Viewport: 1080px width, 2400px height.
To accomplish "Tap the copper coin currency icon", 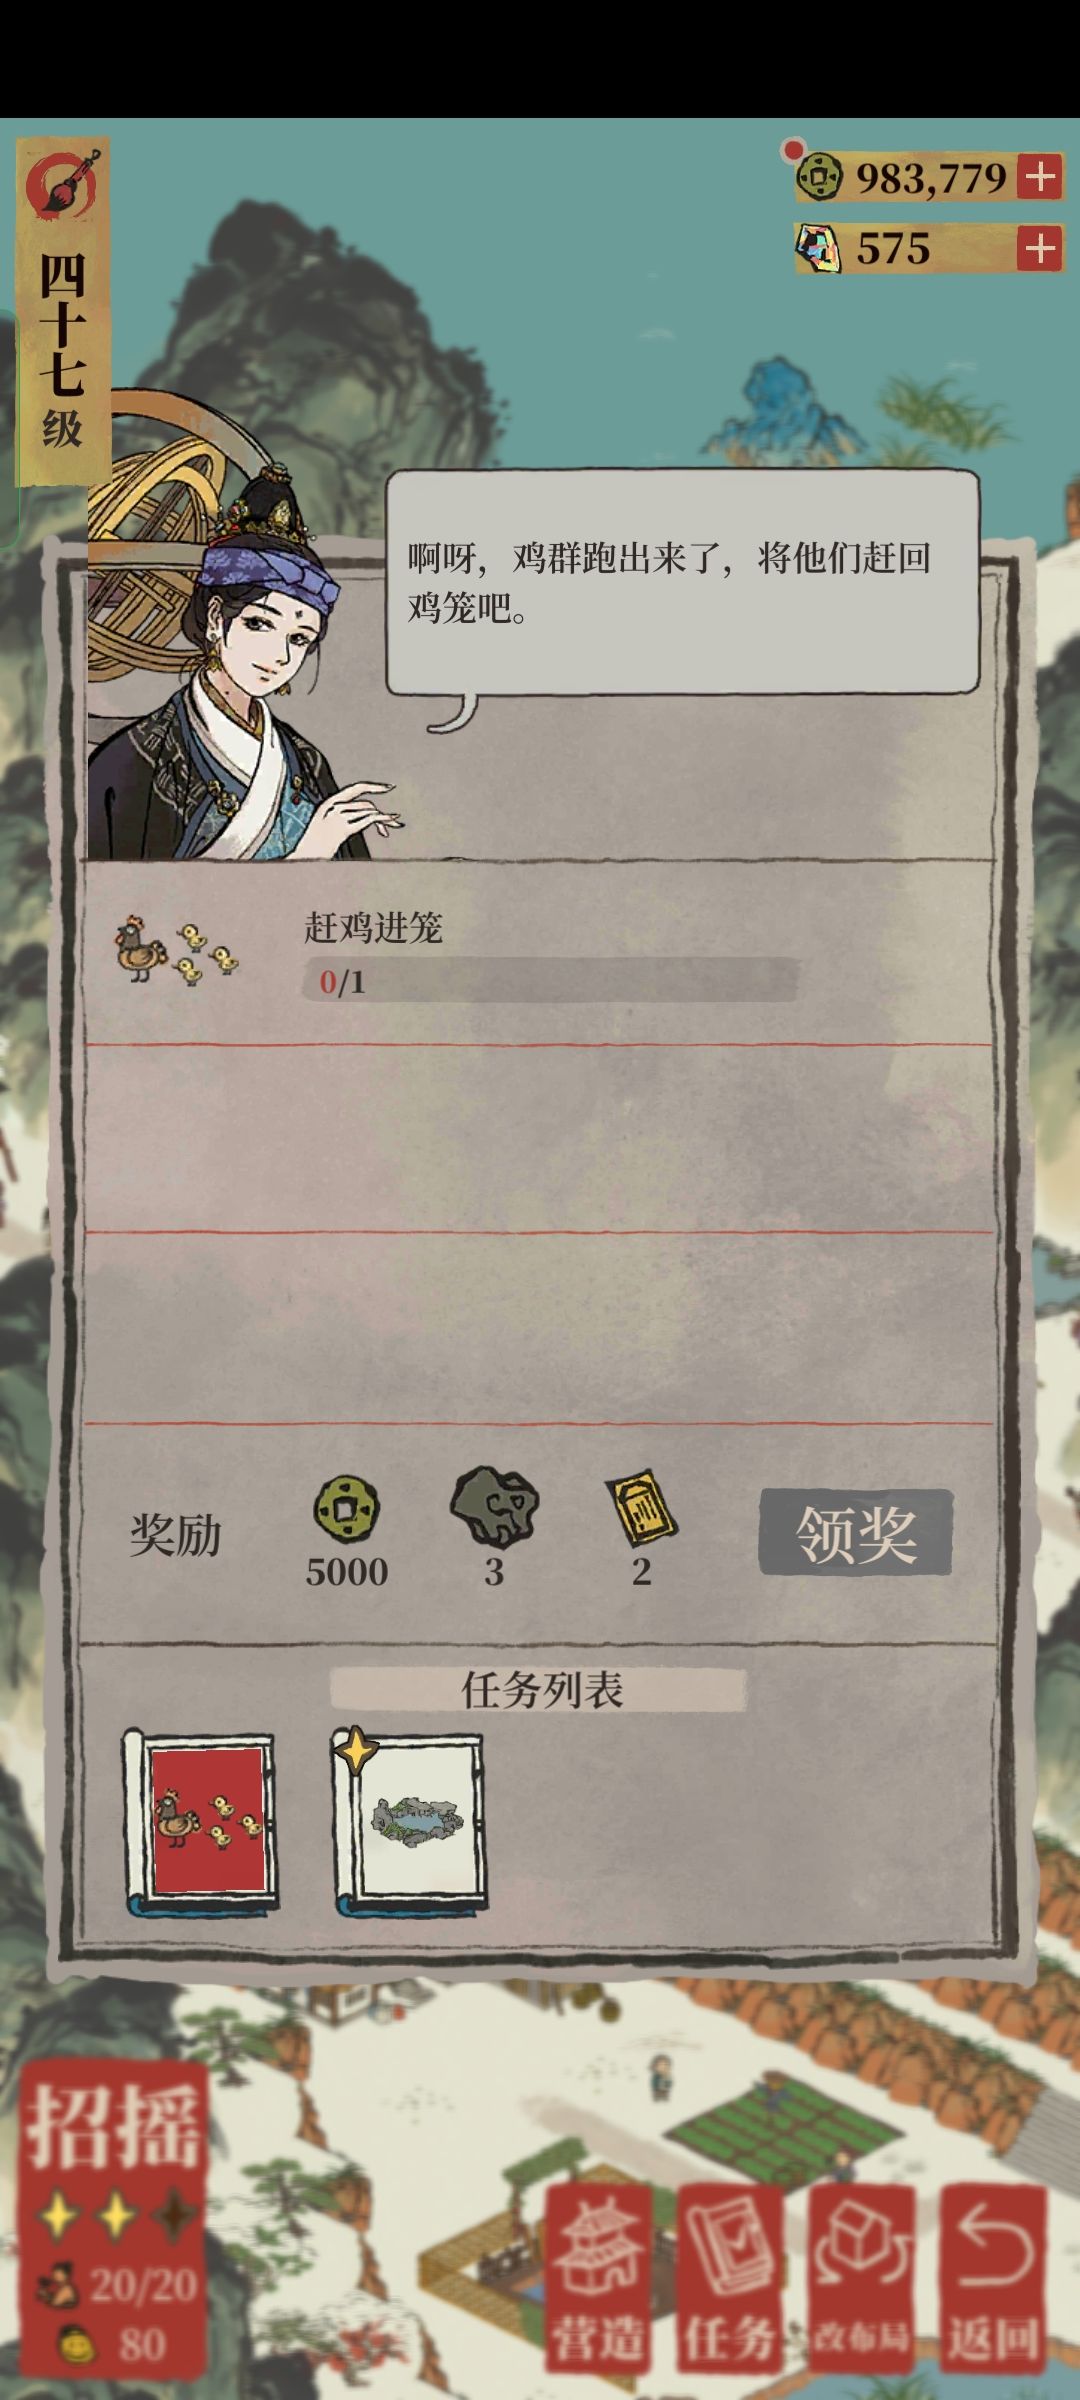I will pyautogui.click(x=819, y=178).
